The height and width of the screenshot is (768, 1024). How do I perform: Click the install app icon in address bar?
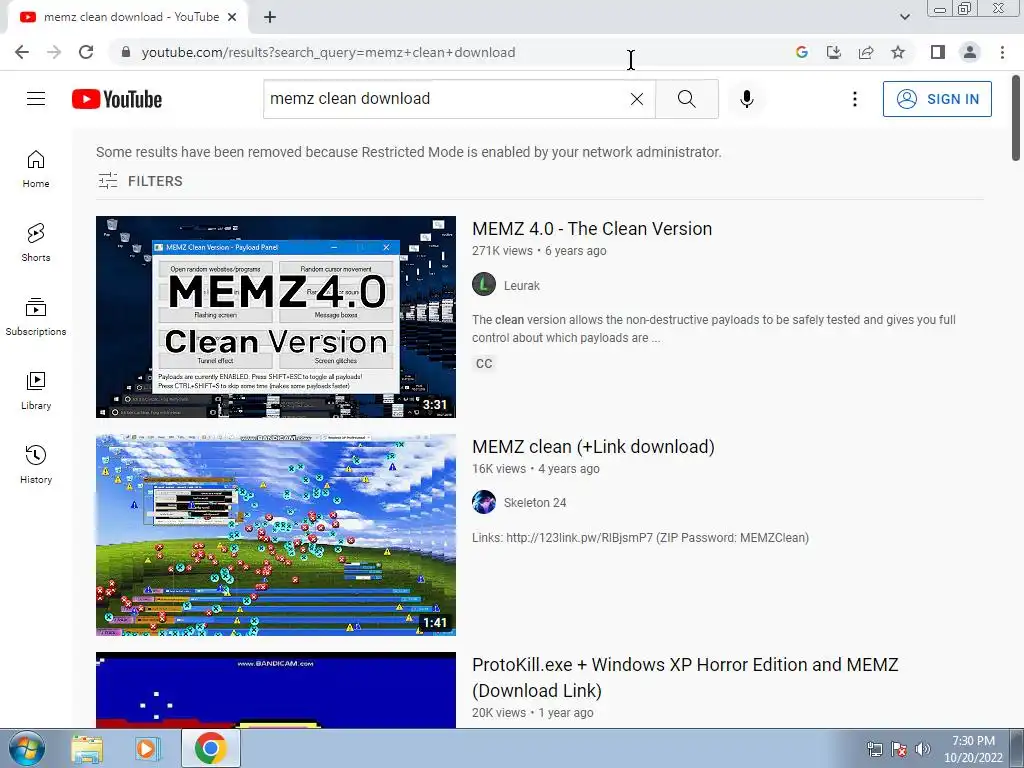tap(833, 52)
